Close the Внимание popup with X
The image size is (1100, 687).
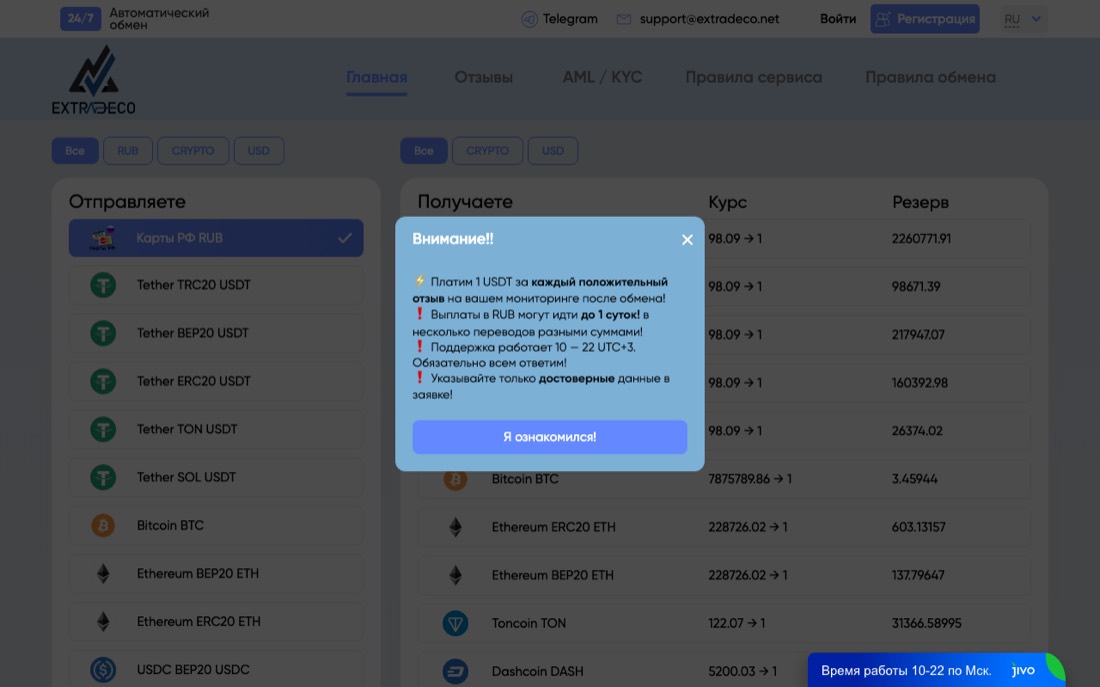pos(688,240)
